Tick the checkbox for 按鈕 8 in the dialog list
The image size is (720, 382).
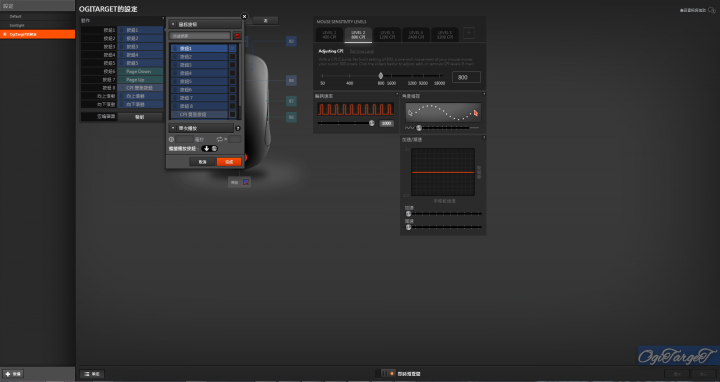click(x=232, y=106)
